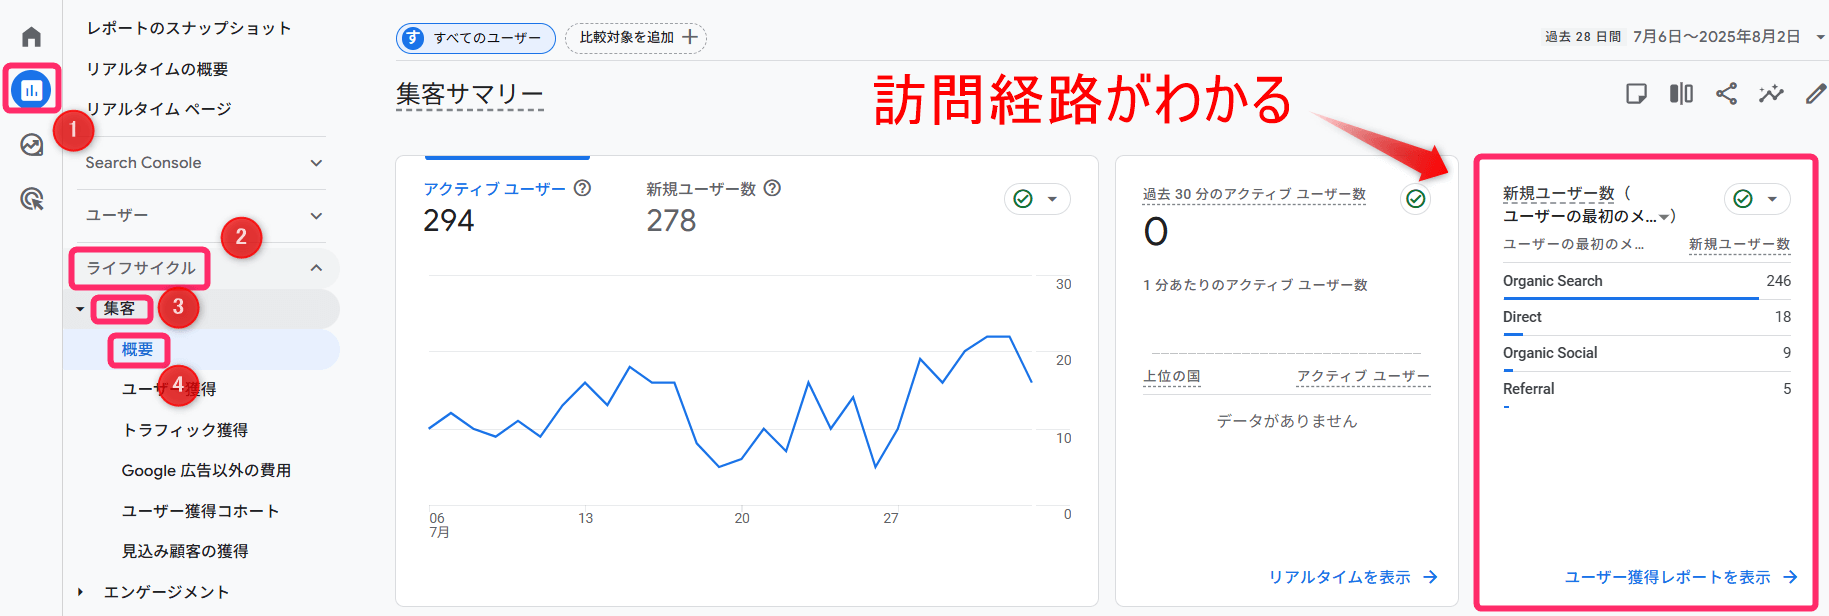Click リアルタイムを表示 link
The image size is (1829, 616).
(x=1353, y=577)
